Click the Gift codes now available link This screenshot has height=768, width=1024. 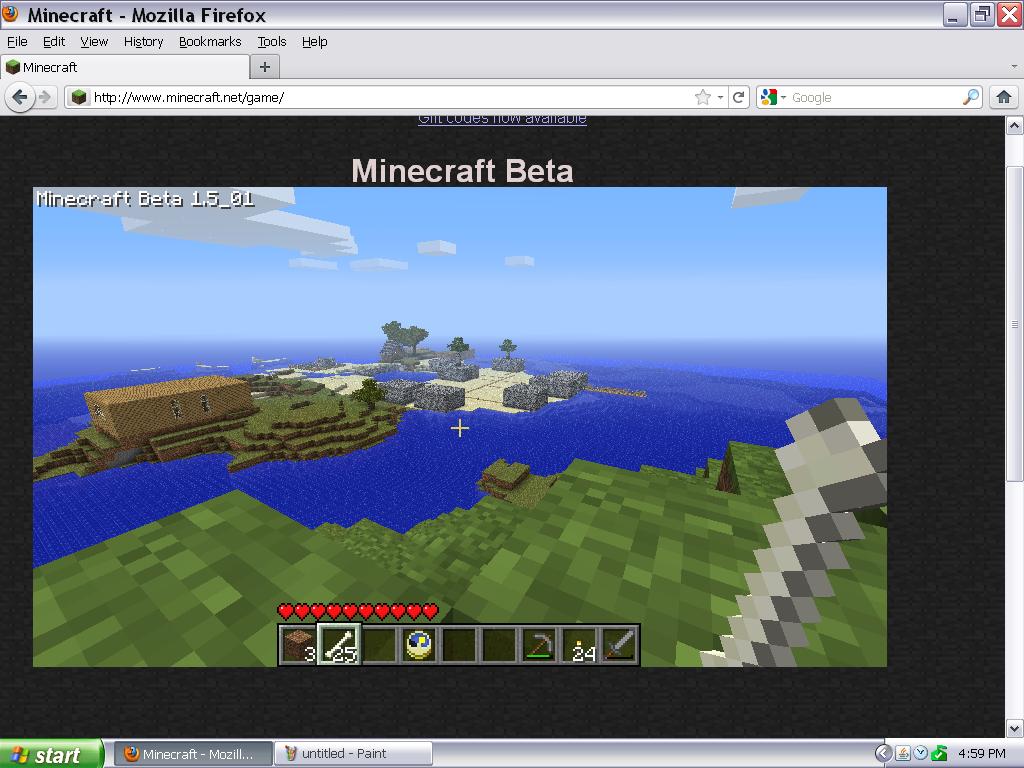point(502,120)
